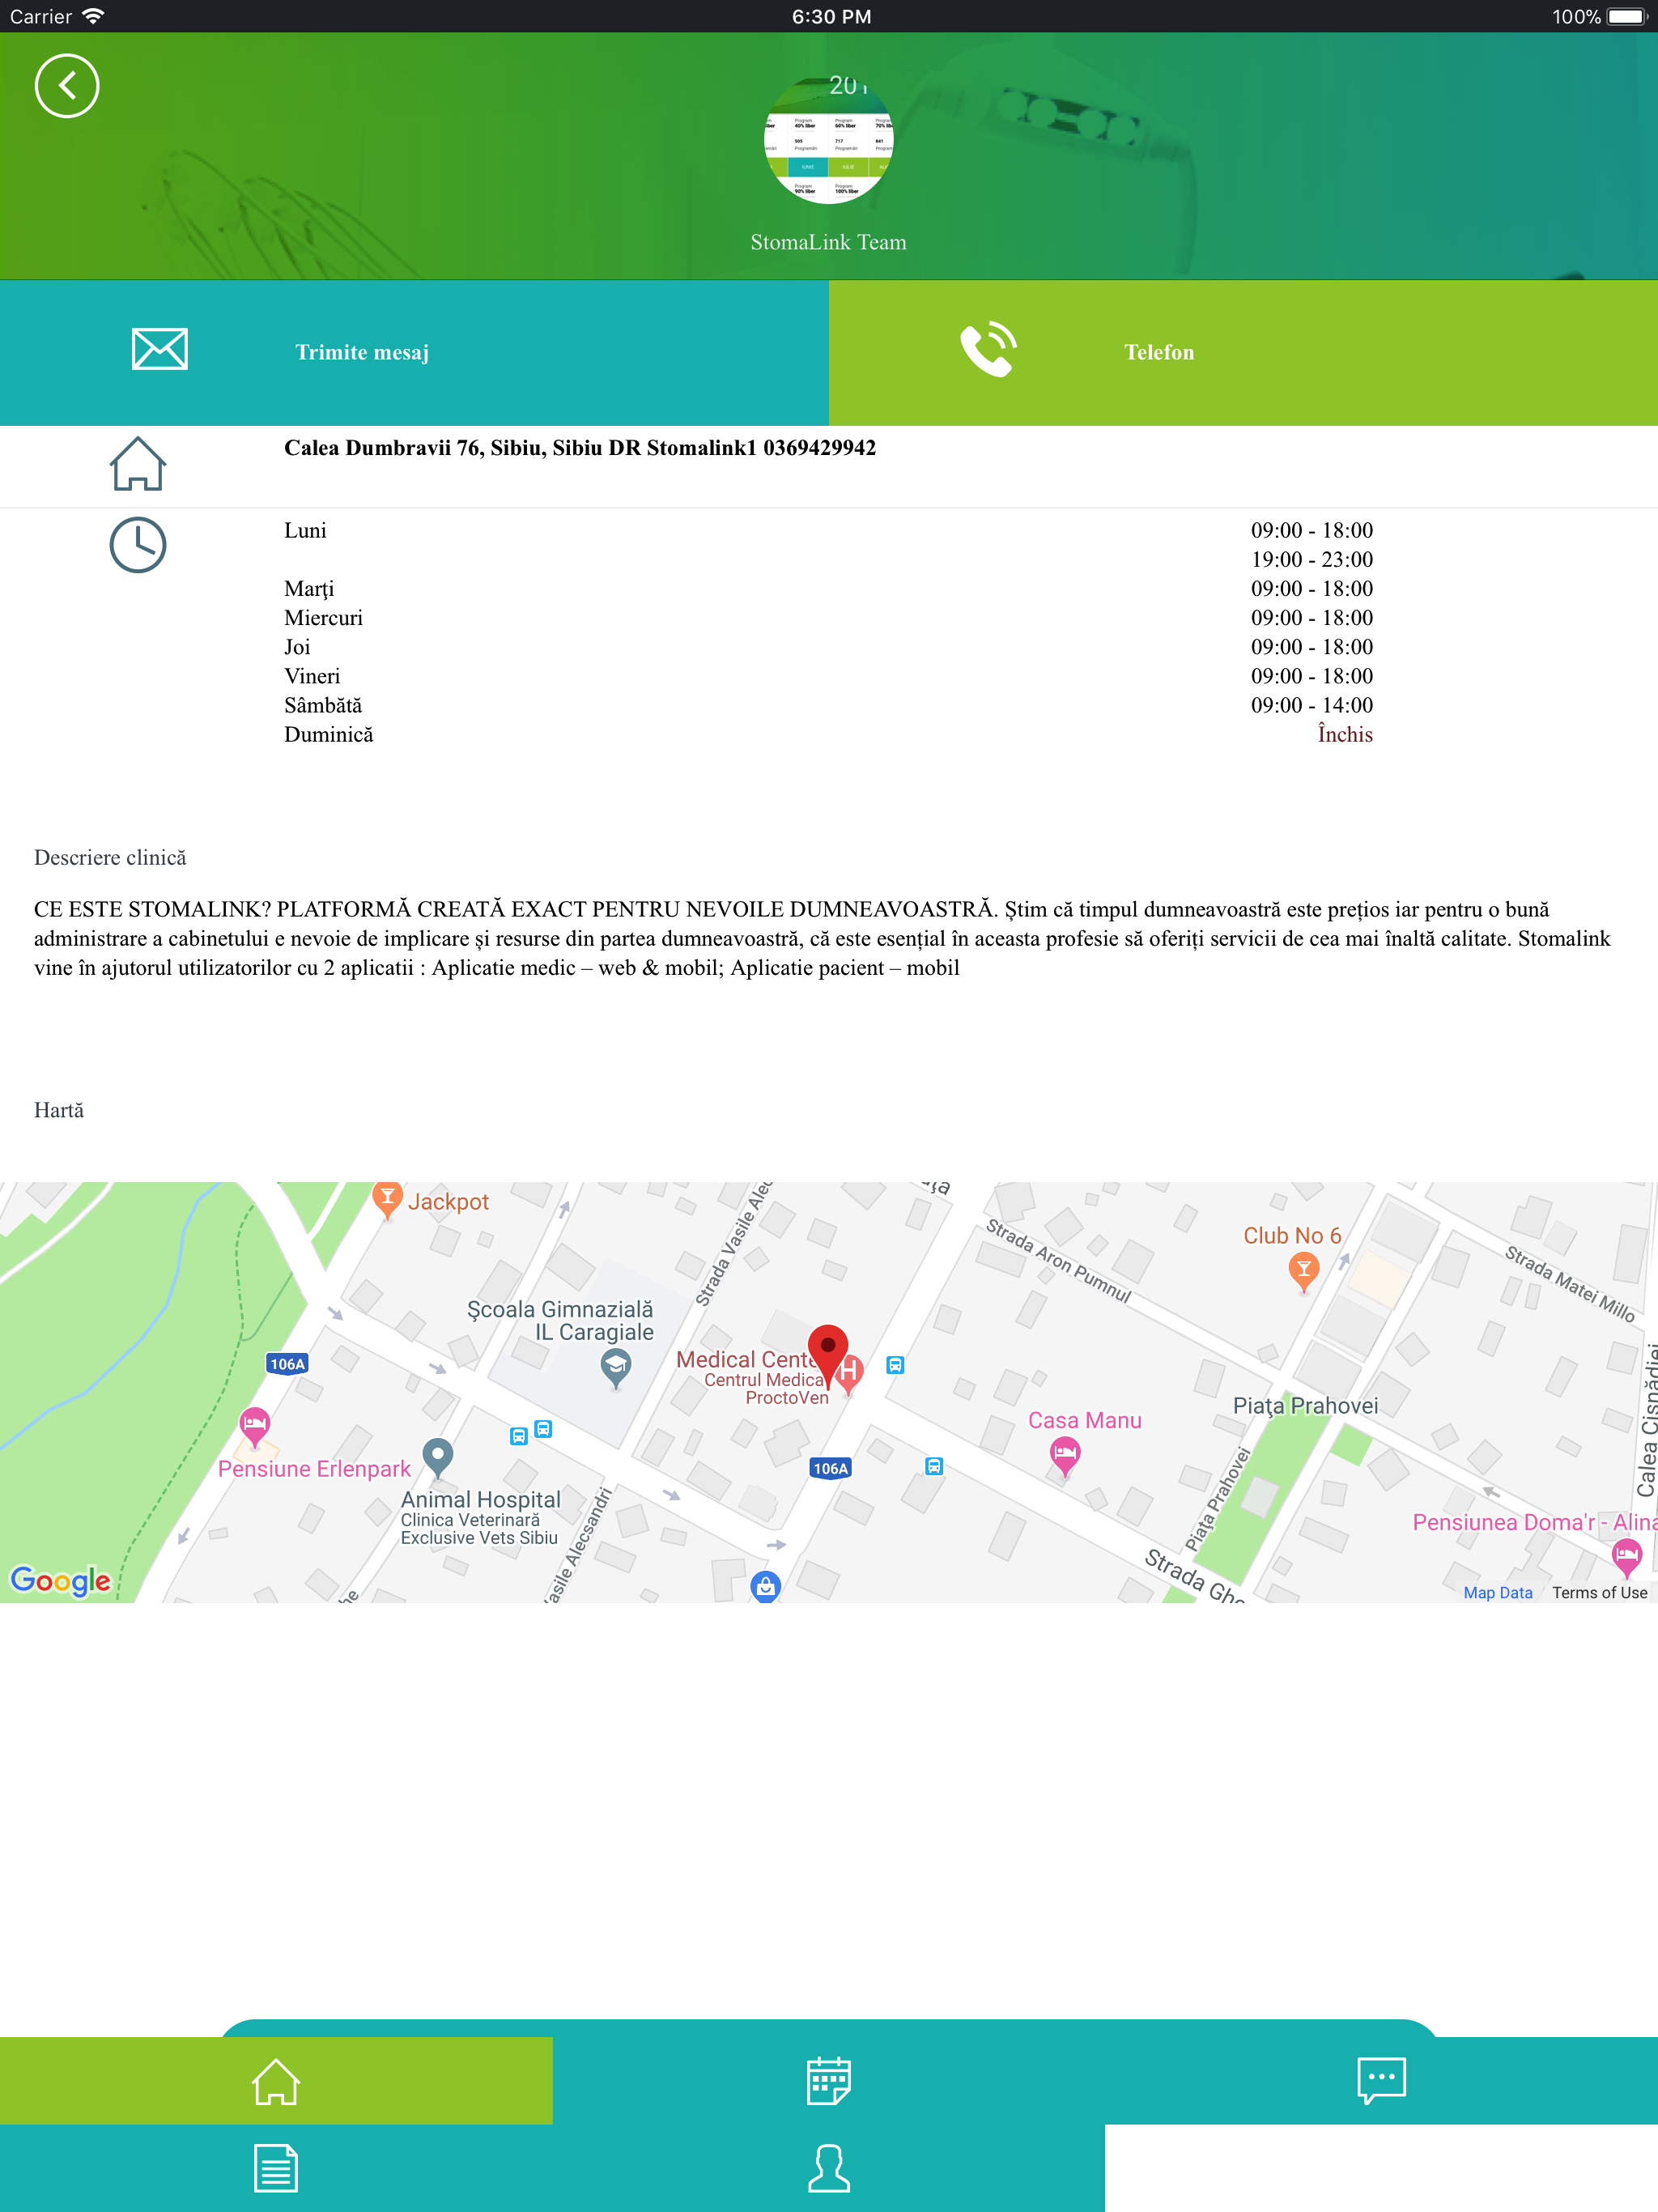Screen dimensions: 1658x2212
Task: Tap the envelope message icon
Action: click(160, 349)
